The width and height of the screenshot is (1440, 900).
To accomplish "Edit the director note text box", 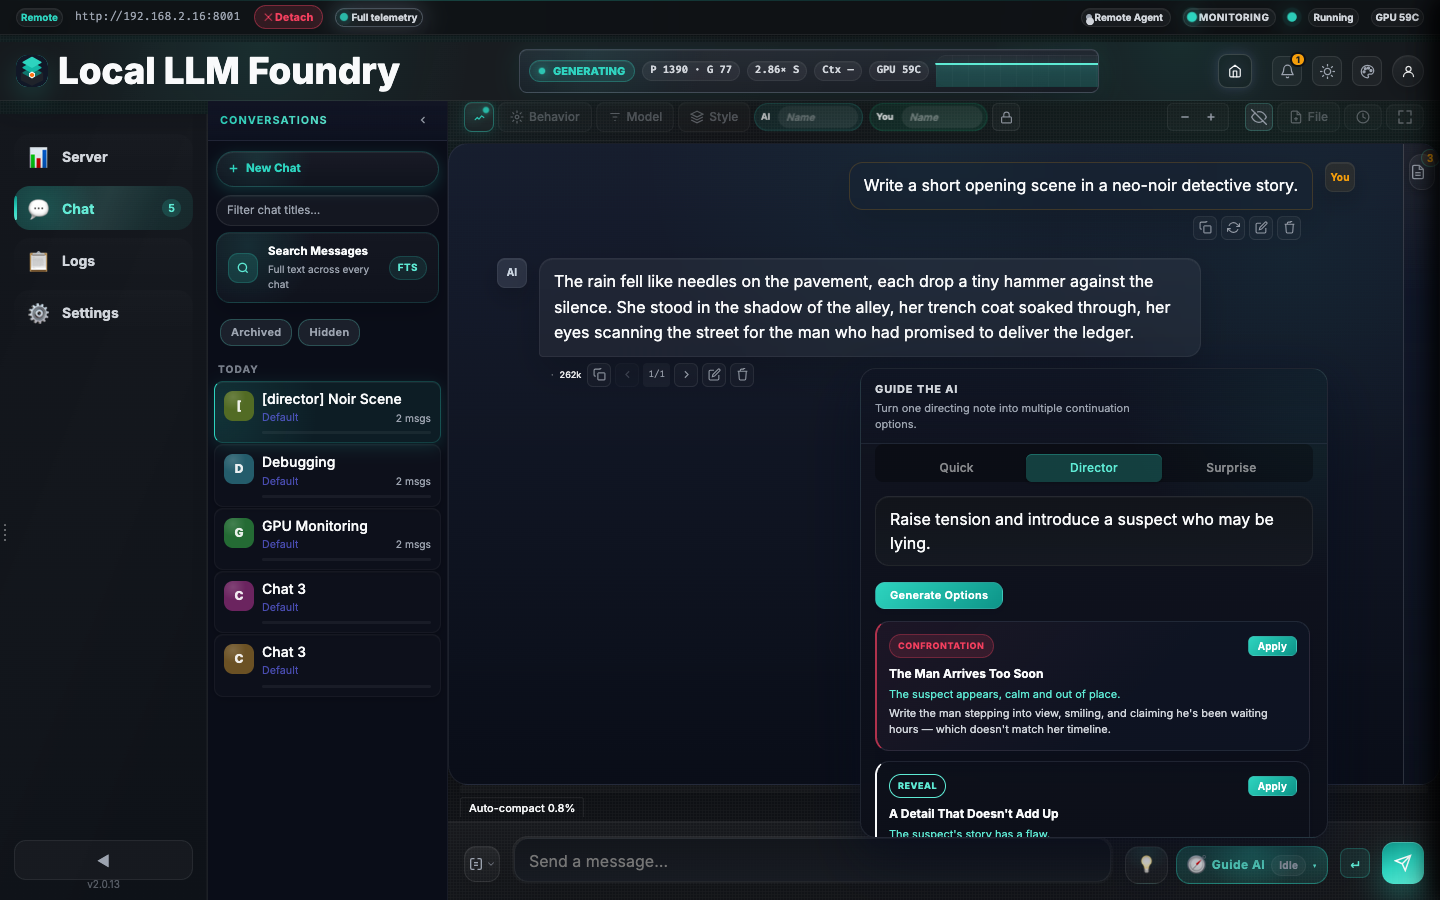I will tap(1093, 531).
